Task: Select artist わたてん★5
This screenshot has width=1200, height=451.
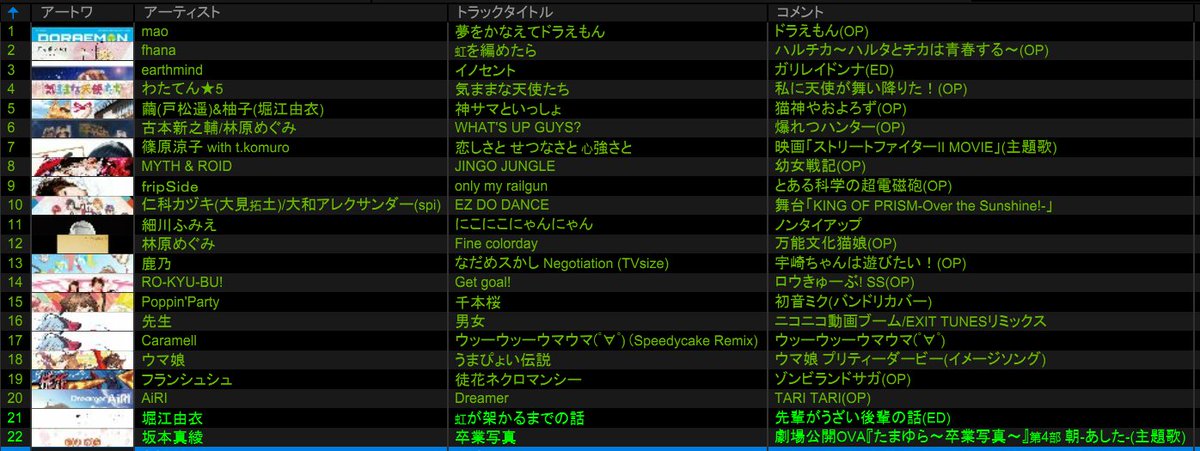Action: click(183, 90)
